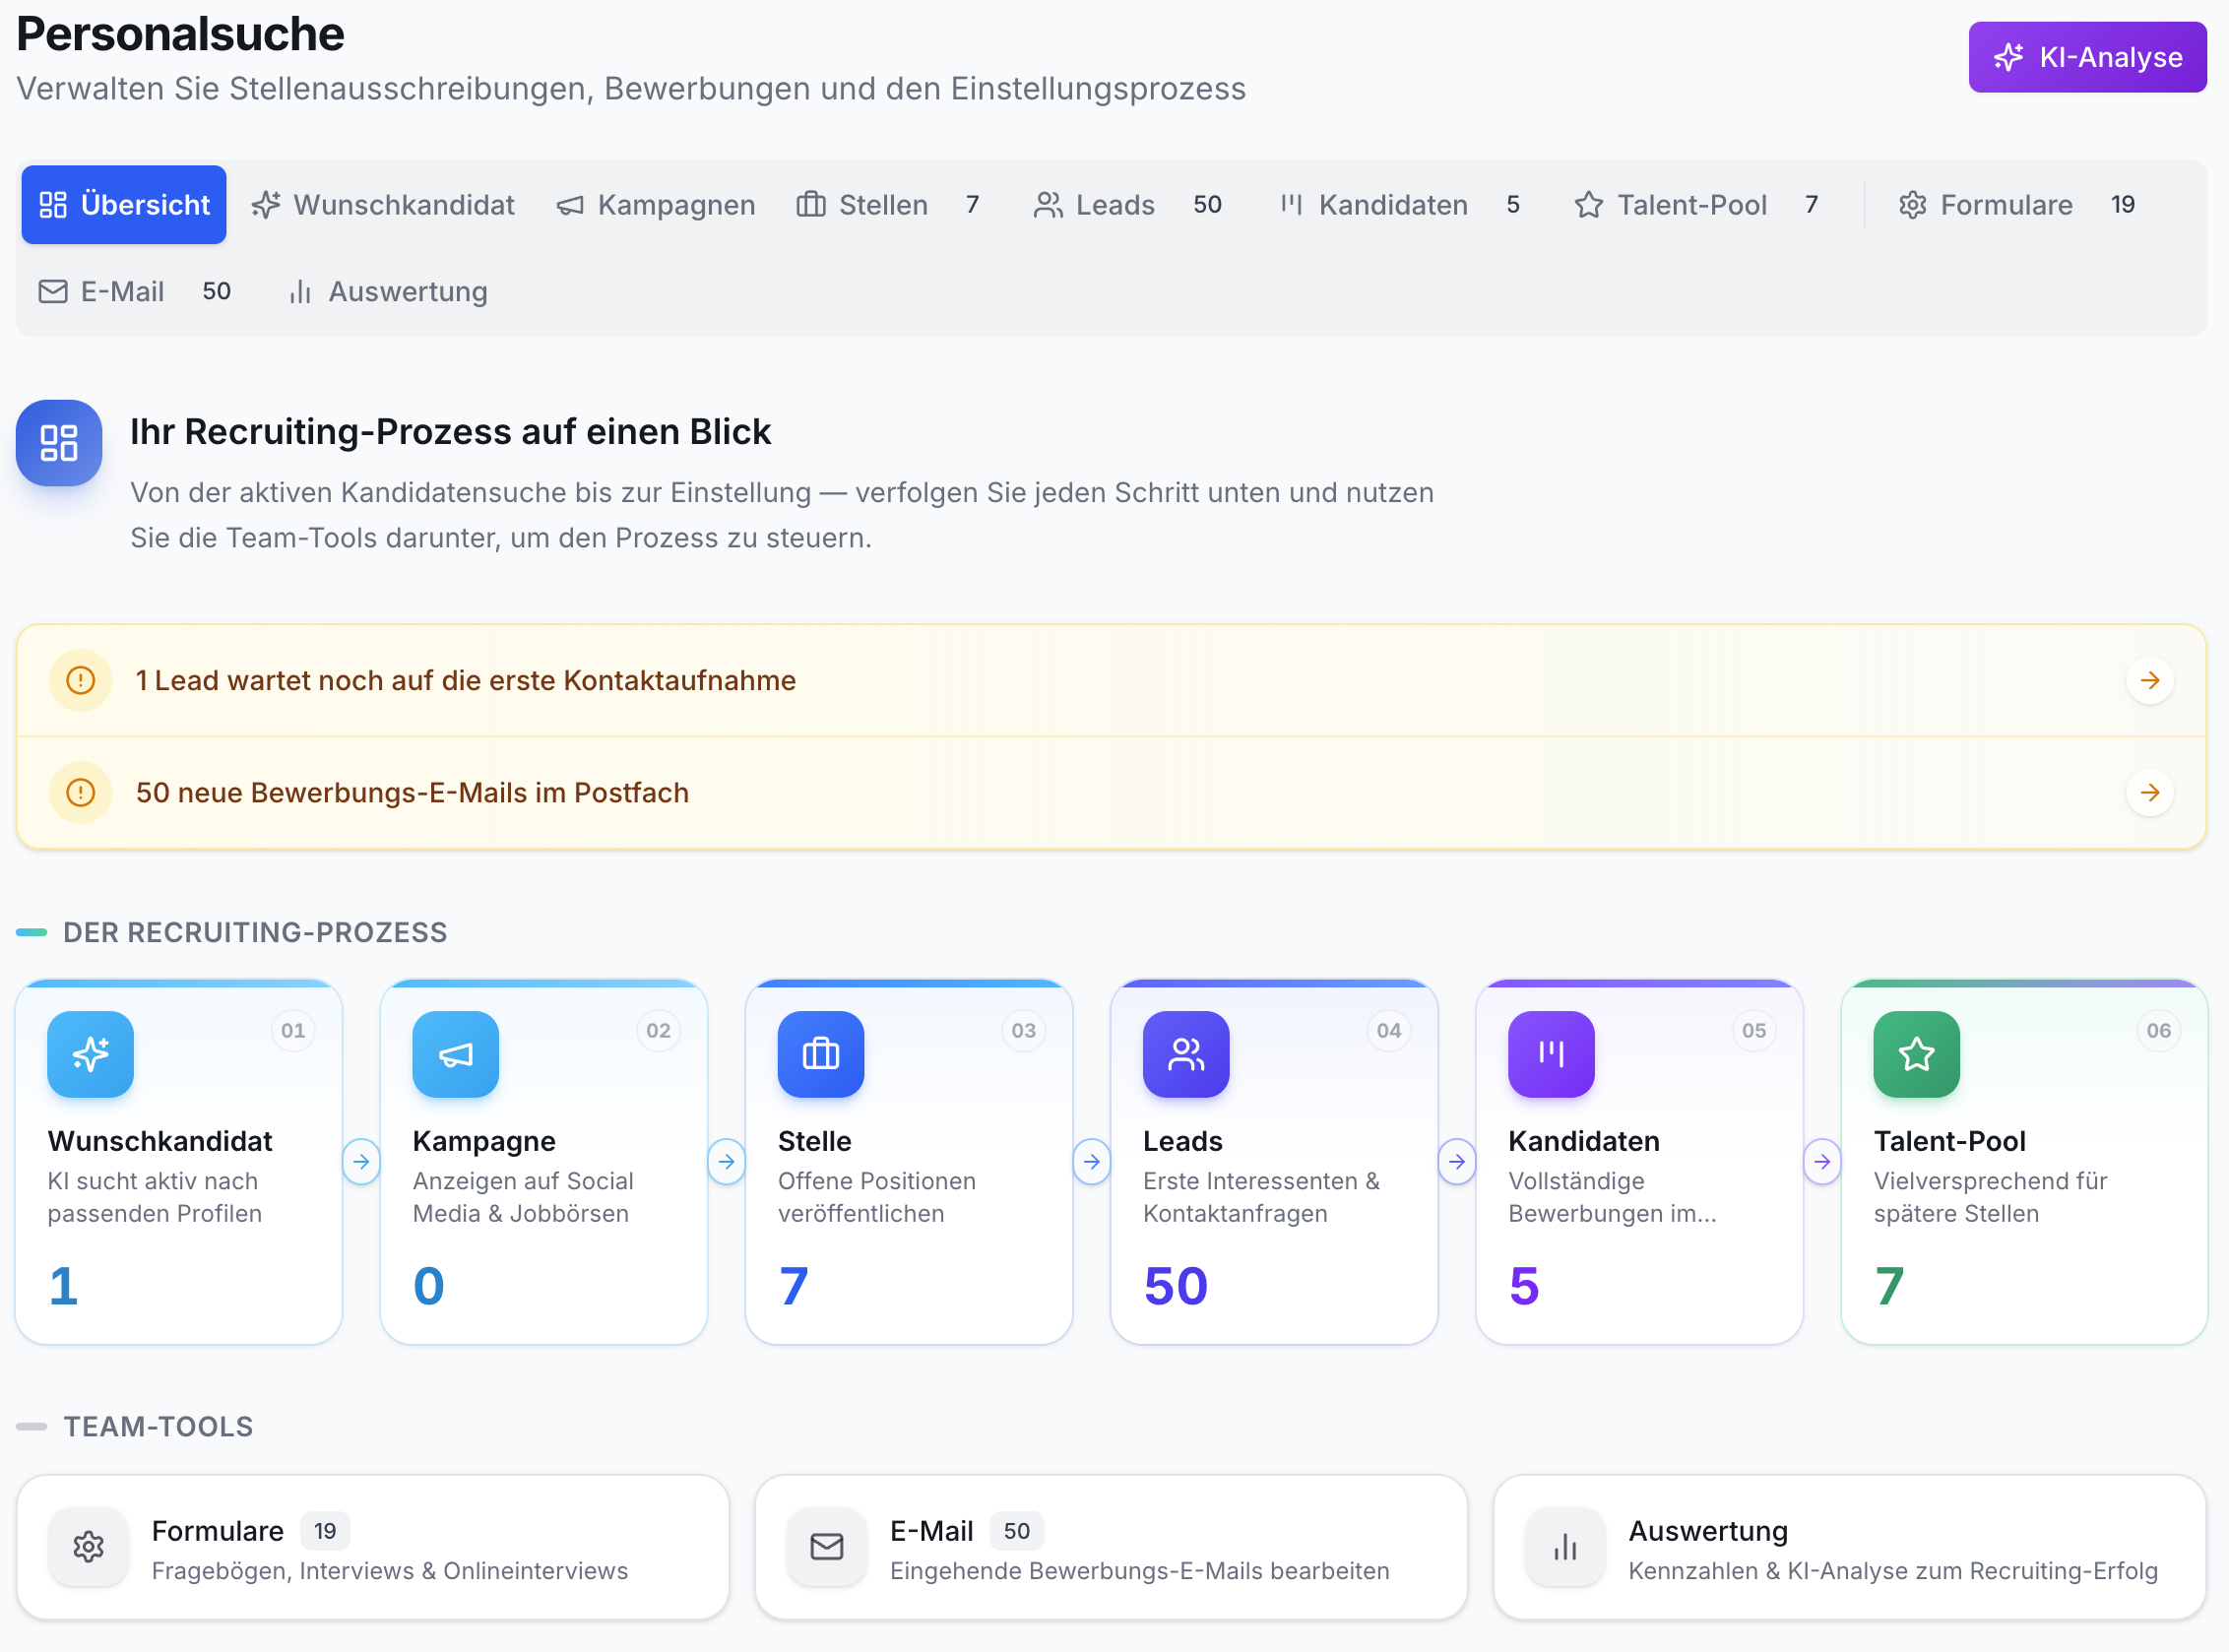2229x1652 pixels.
Task: Click the sparkle icon inside the KI-Analyse button
Action: click(2007, 57)
